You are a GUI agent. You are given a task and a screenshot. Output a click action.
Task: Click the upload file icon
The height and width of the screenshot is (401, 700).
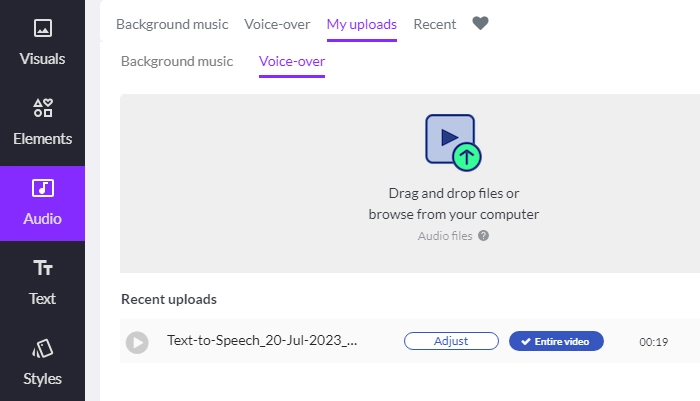tap(453, 141)
